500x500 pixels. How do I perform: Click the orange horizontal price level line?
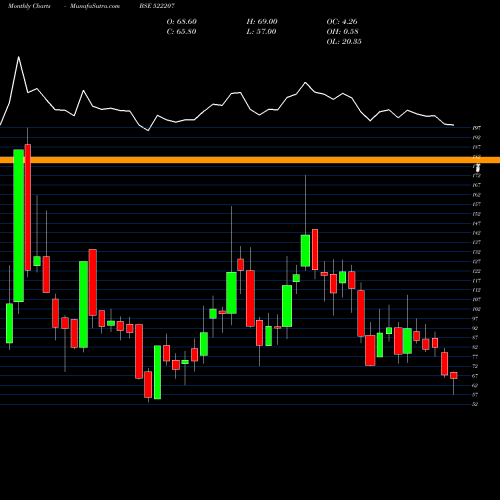point(250,160)
